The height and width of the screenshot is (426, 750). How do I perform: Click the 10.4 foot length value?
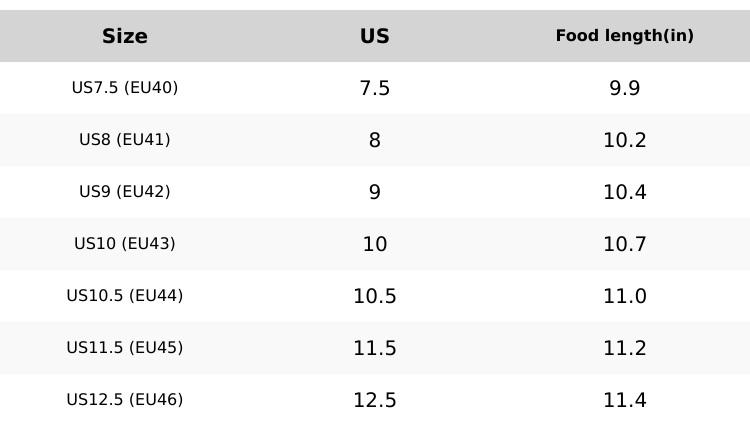click(625, 192)
